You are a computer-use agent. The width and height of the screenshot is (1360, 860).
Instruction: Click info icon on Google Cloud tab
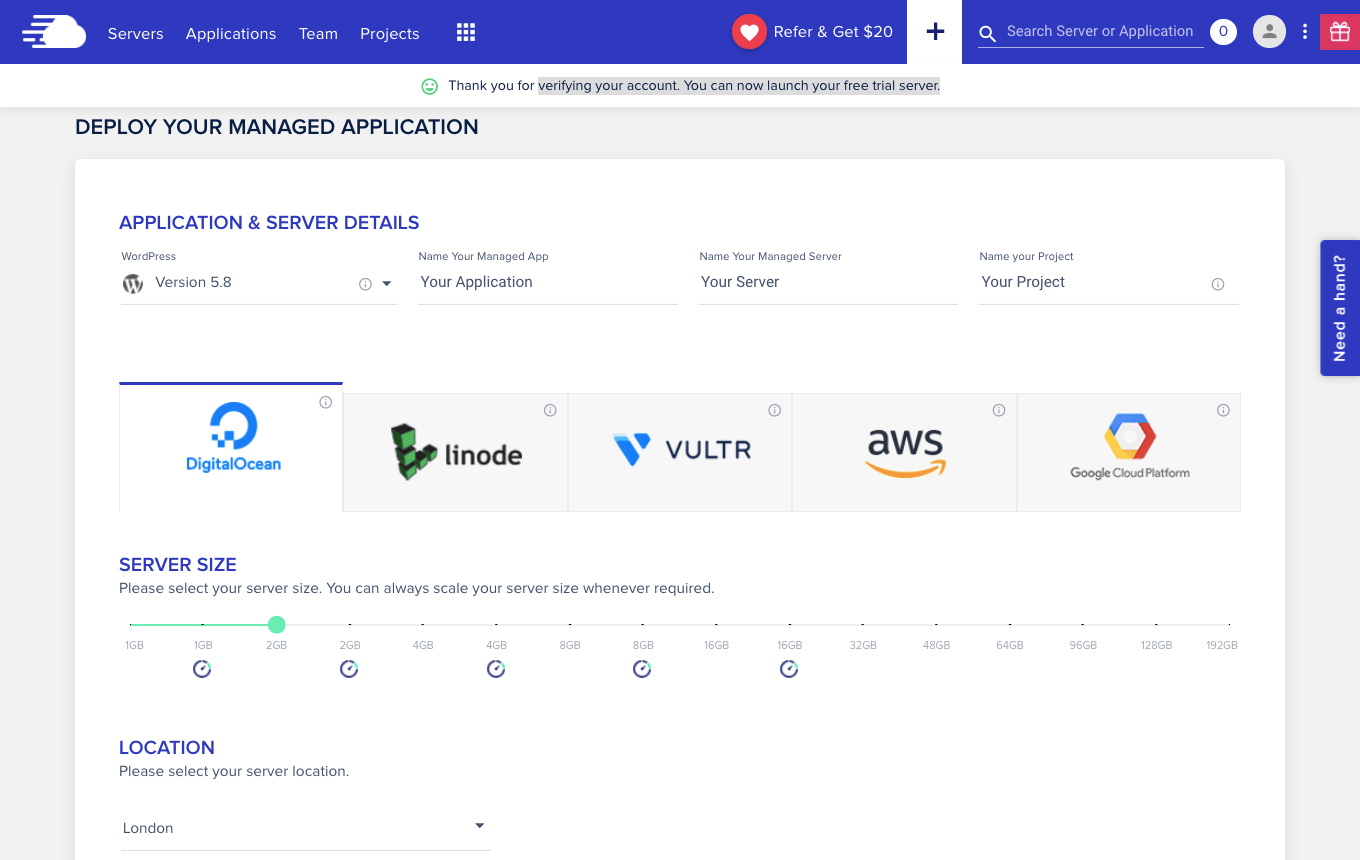1223,410
